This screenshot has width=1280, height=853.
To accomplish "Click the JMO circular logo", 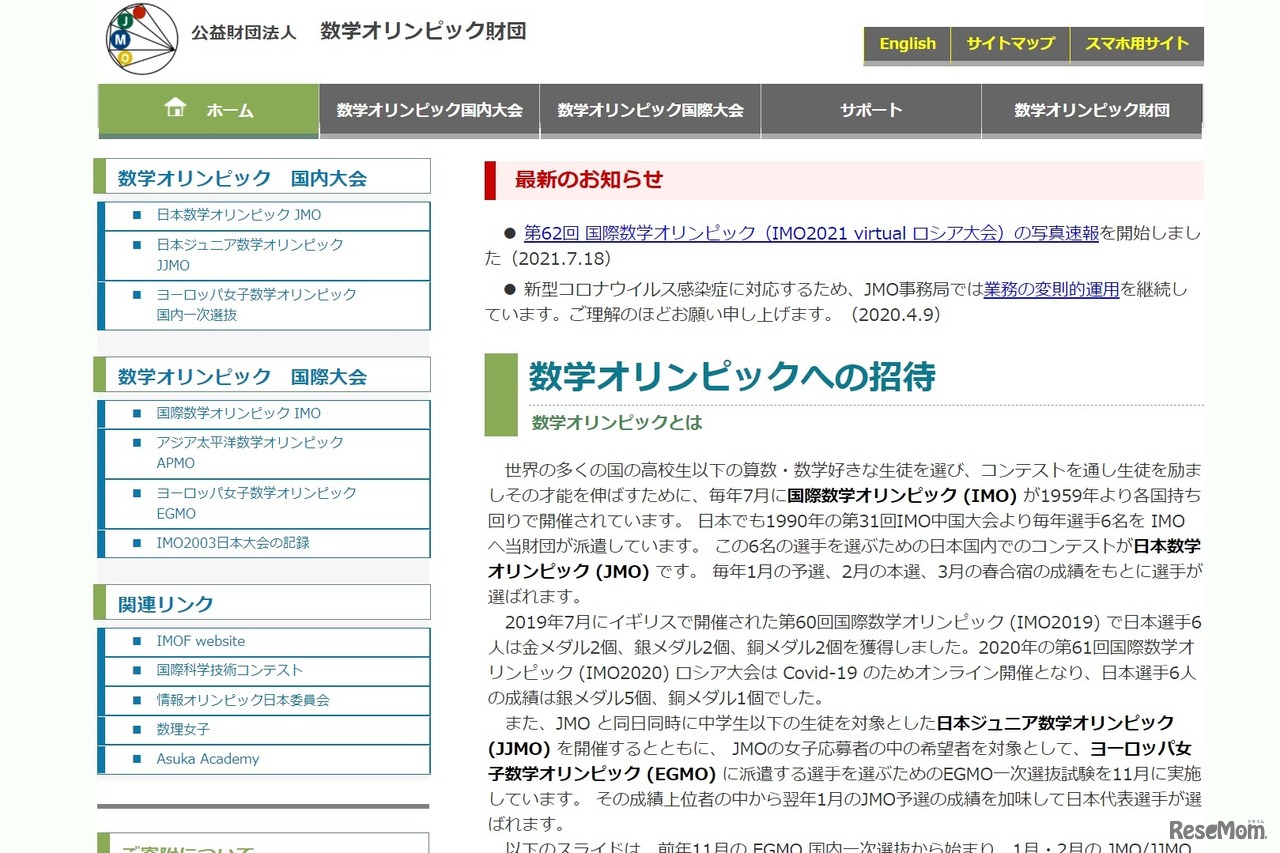I will (142, 38).
